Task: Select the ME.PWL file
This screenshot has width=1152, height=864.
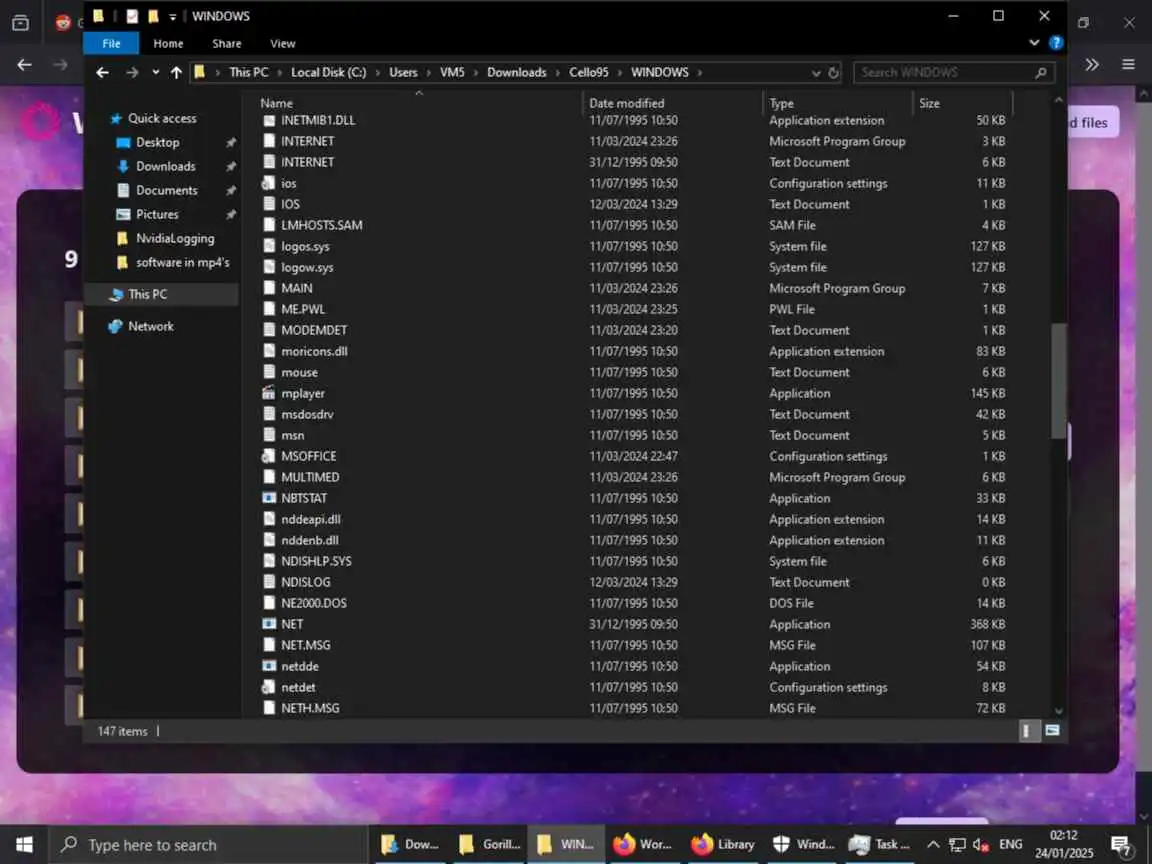Action: tap(303, 309)
